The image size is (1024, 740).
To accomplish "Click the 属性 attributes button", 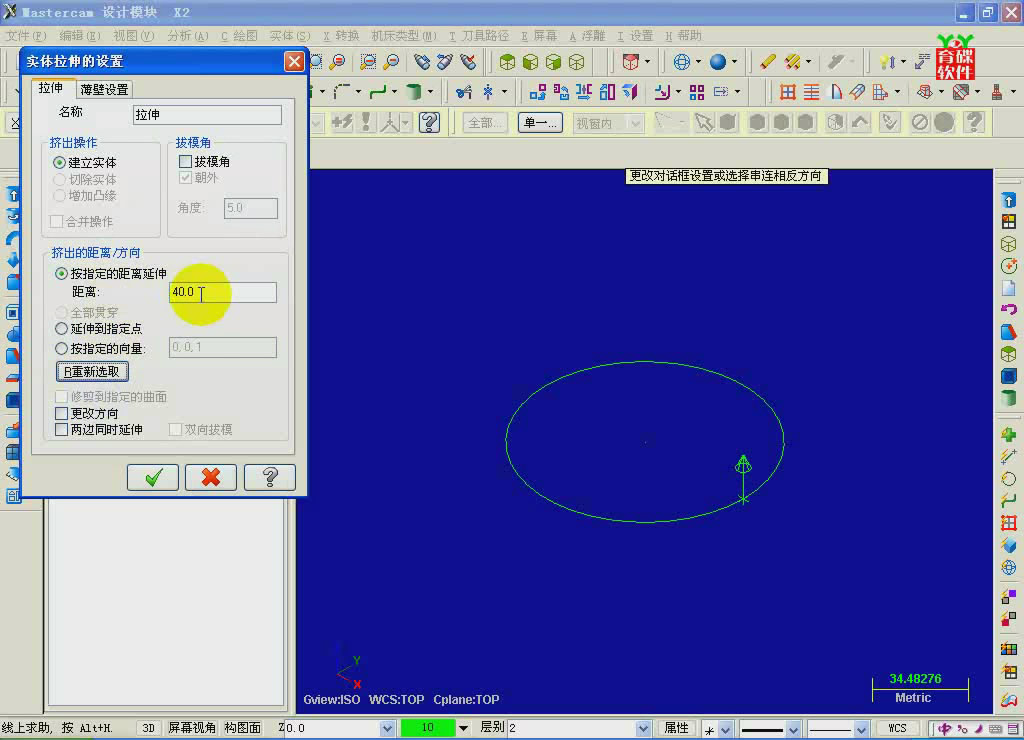I will (677, 728).
